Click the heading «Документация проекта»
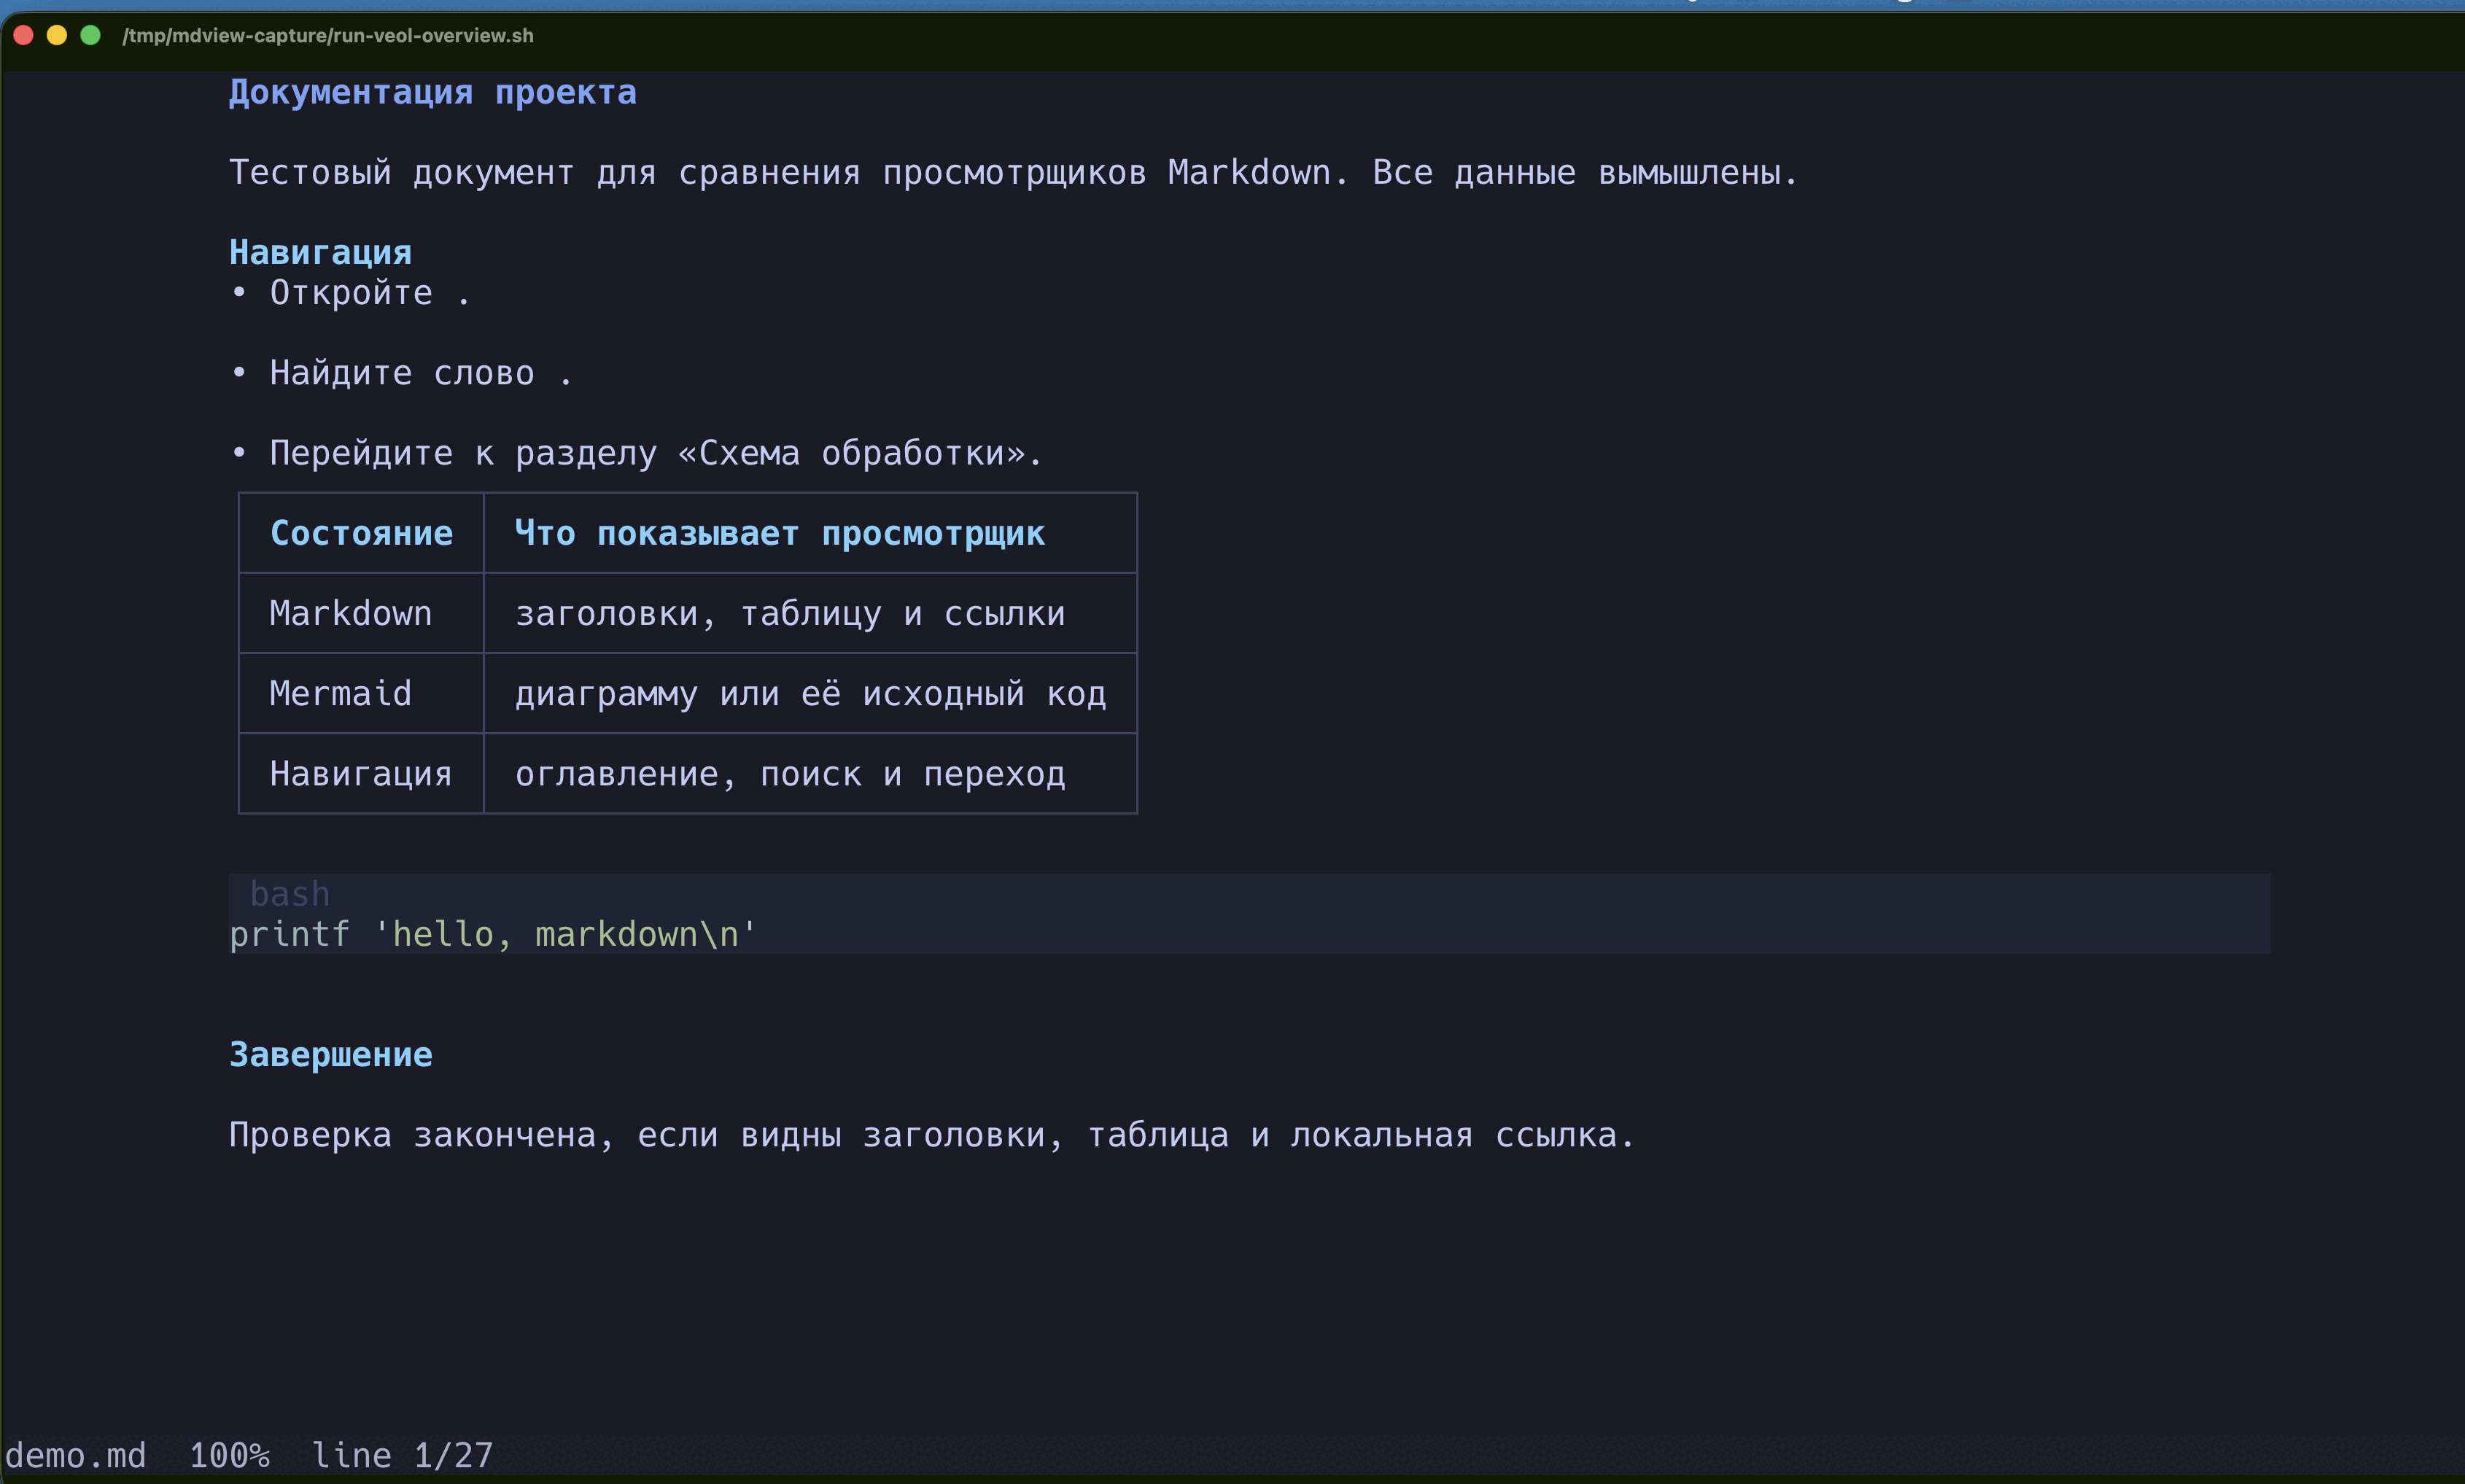The width and height of the screenshot is (2465, 1484). 432,92
